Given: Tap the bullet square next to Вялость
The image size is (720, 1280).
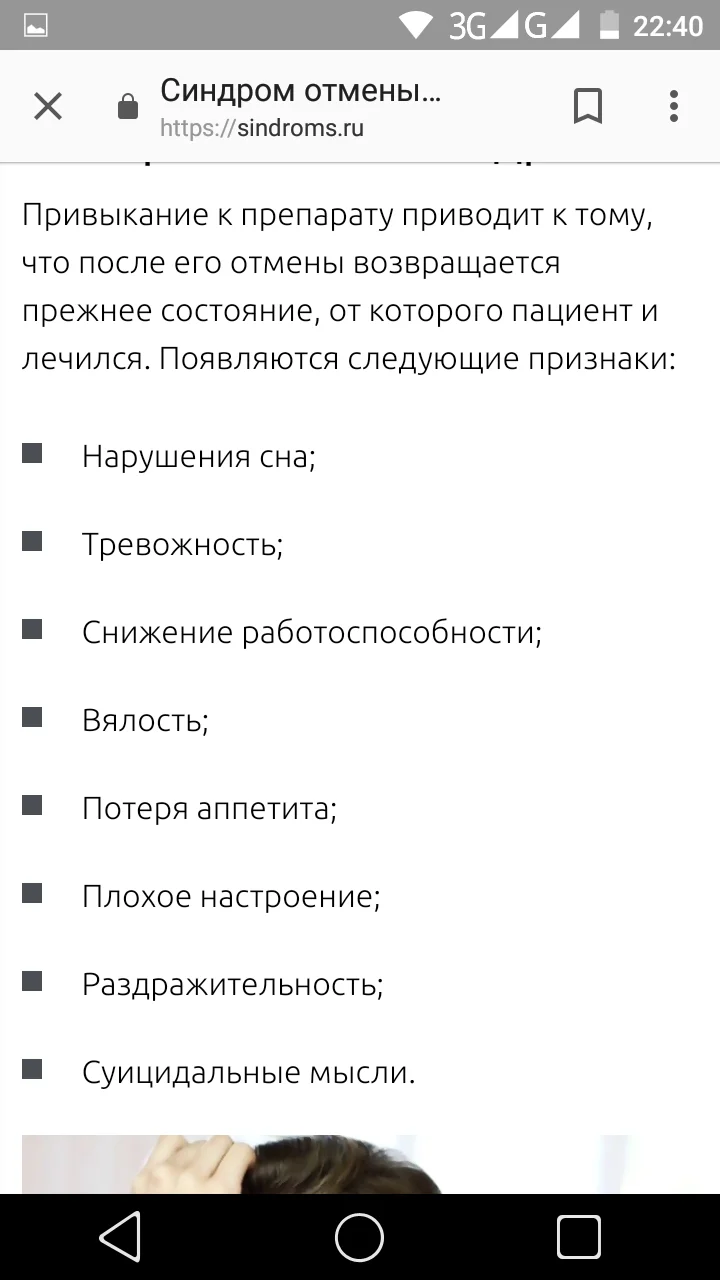Looking at the screenshot, I should [31, 717].
